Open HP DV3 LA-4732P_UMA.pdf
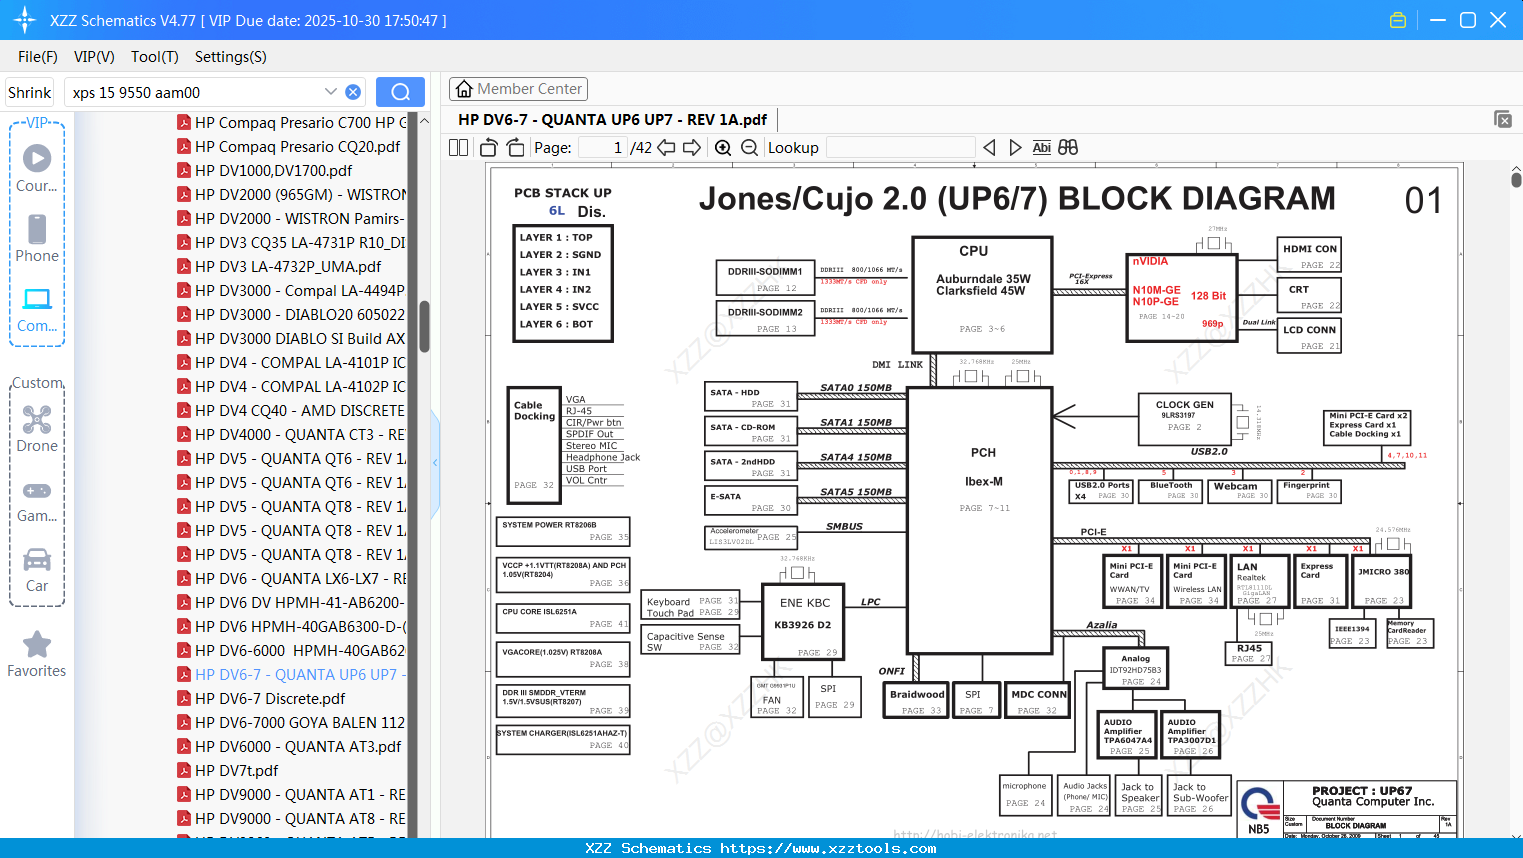 pyautogui.click(x=279, y=266)
